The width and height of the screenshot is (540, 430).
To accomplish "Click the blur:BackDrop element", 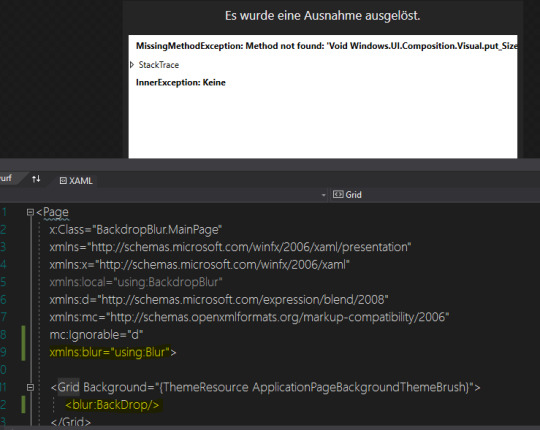I will 112,405.
